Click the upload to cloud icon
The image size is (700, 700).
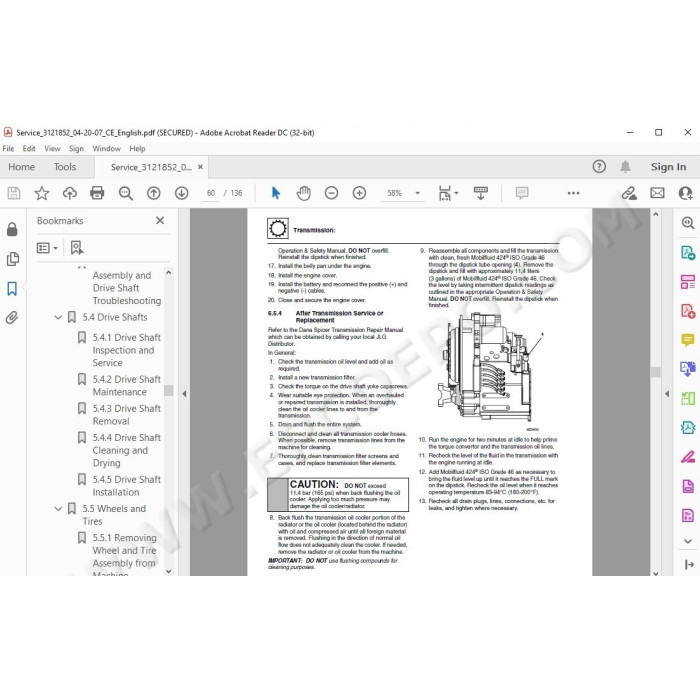(70, 193)
